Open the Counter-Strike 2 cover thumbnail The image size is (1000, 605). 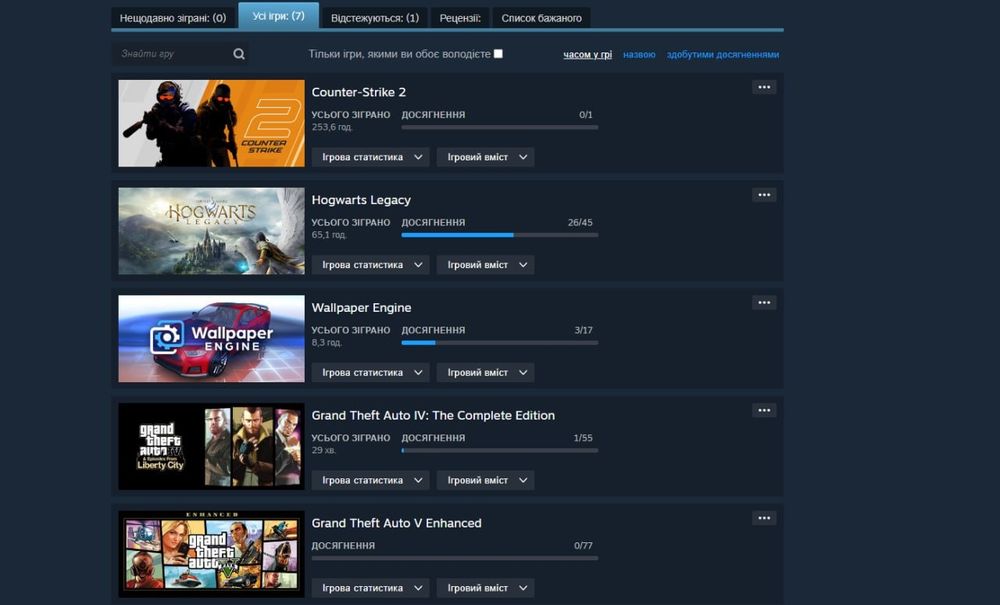211,123
